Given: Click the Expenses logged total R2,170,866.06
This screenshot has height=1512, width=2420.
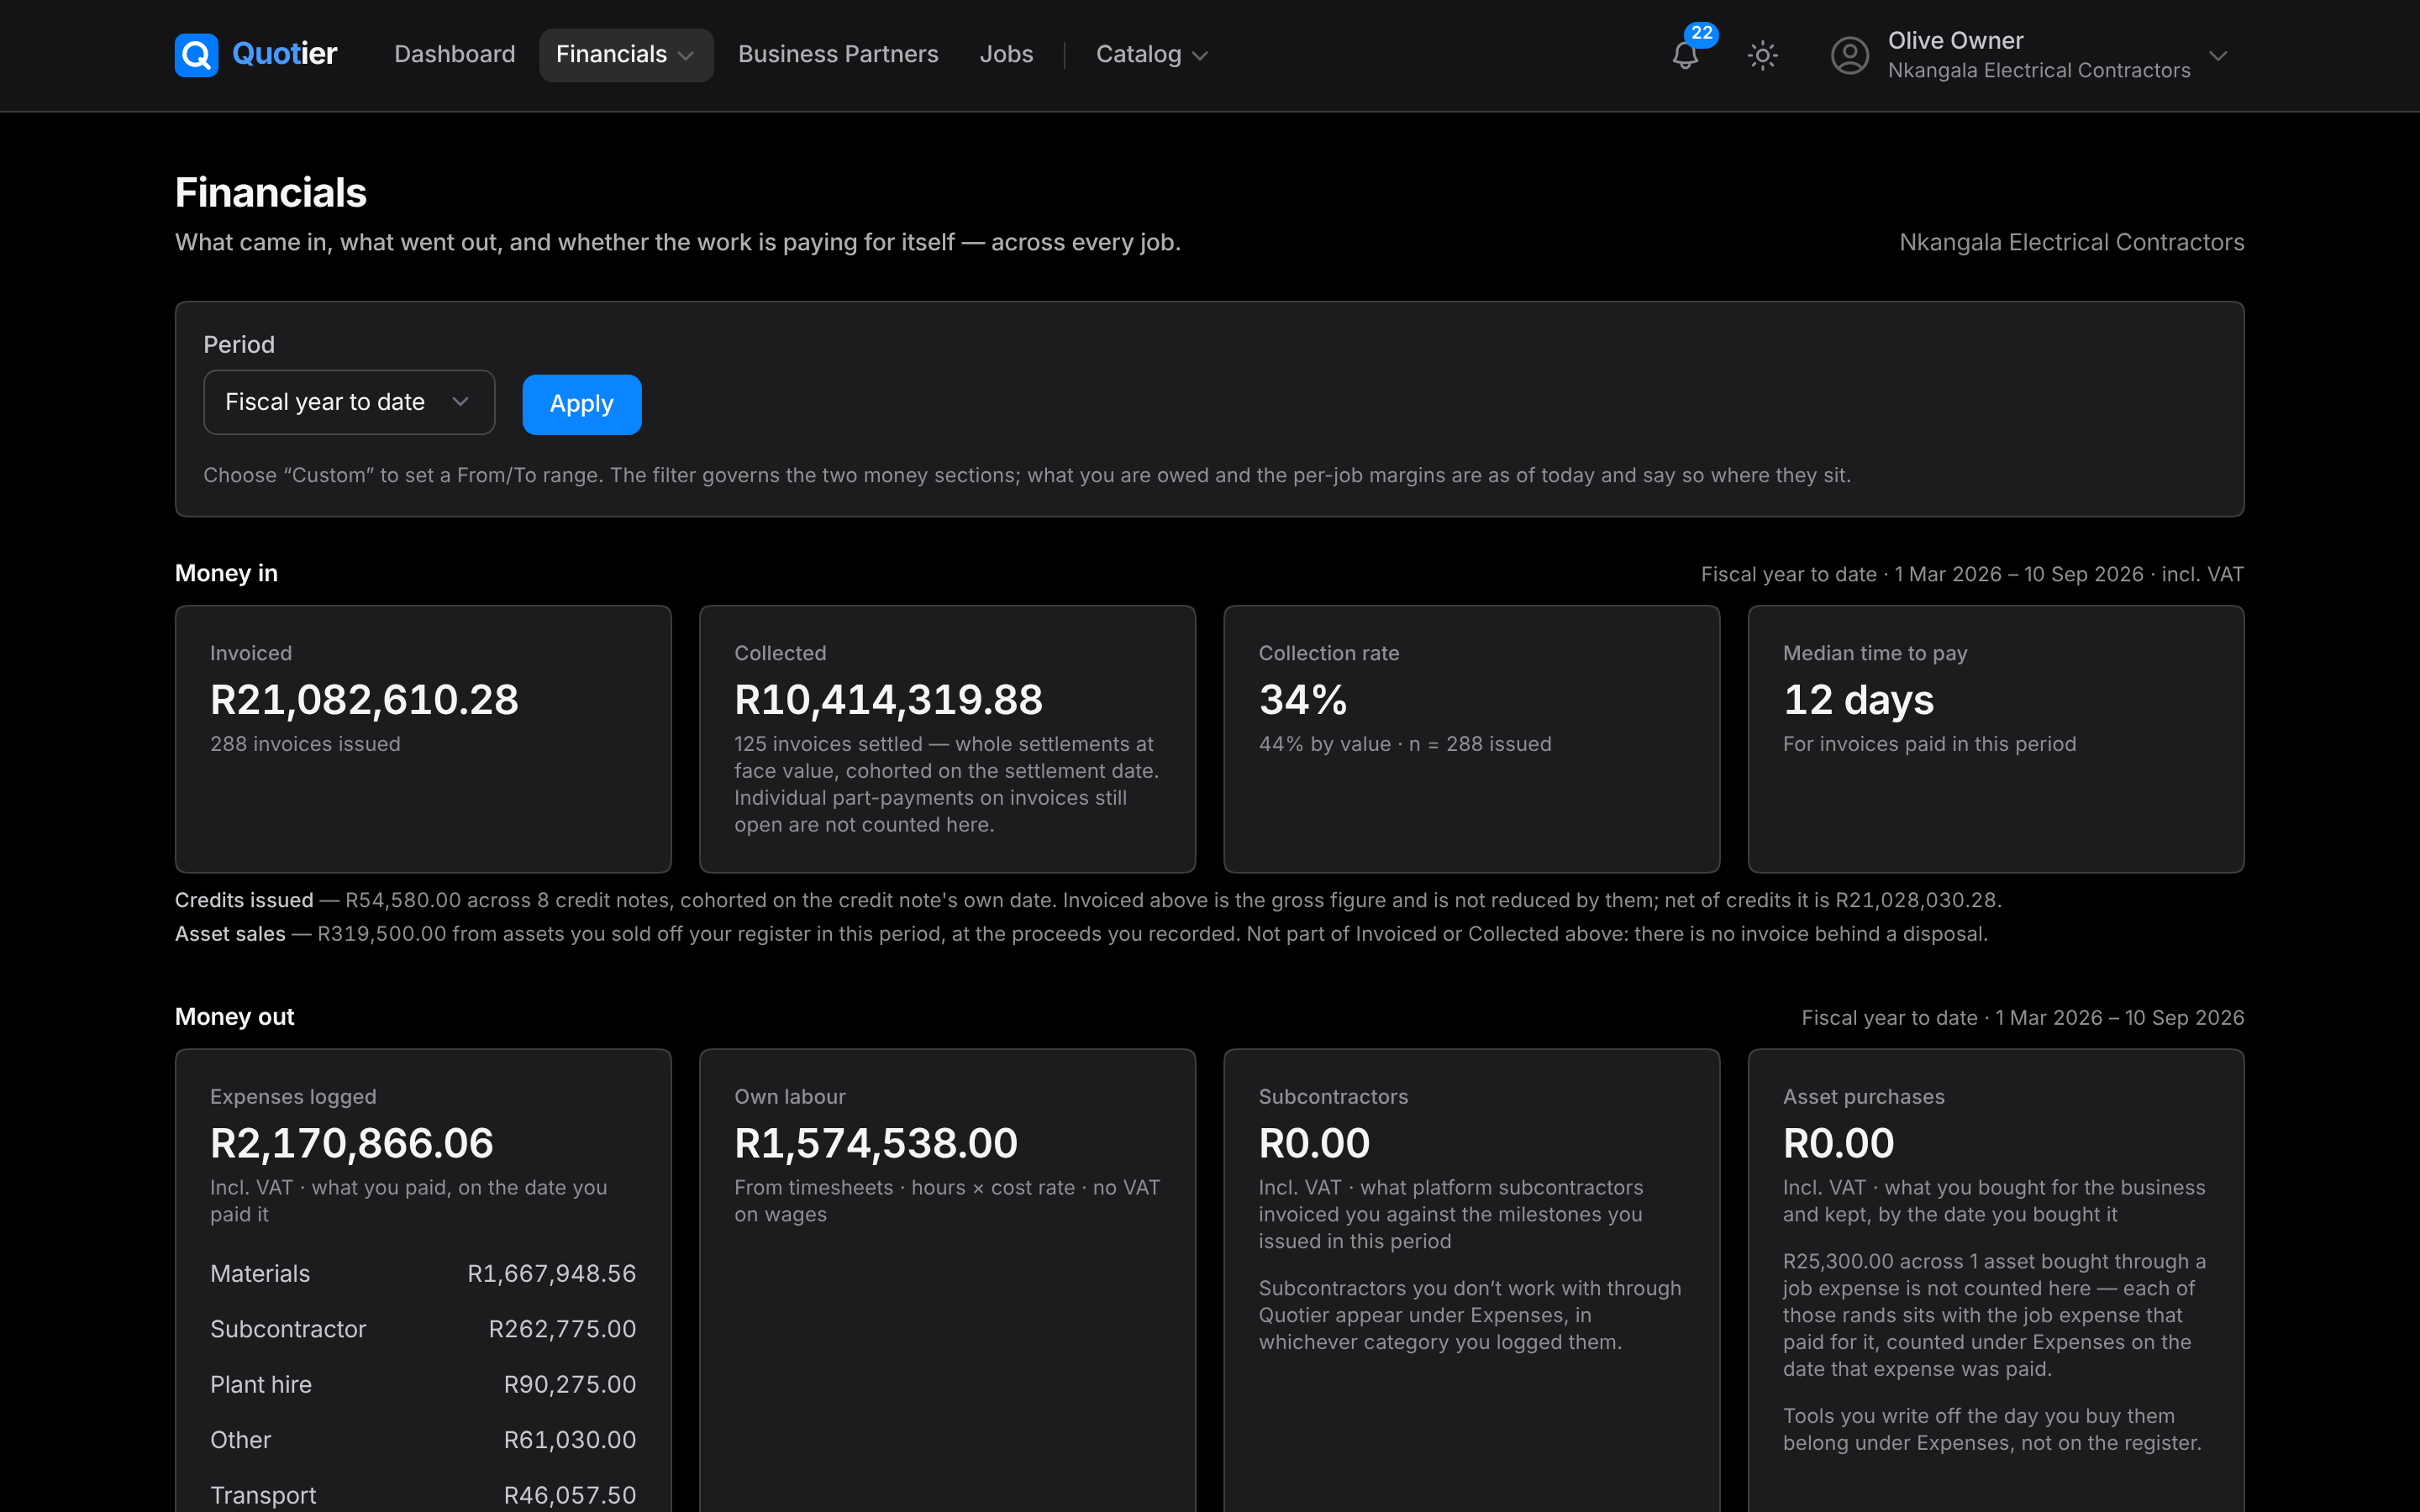Looking at the screenshot, I should 351,1143.
